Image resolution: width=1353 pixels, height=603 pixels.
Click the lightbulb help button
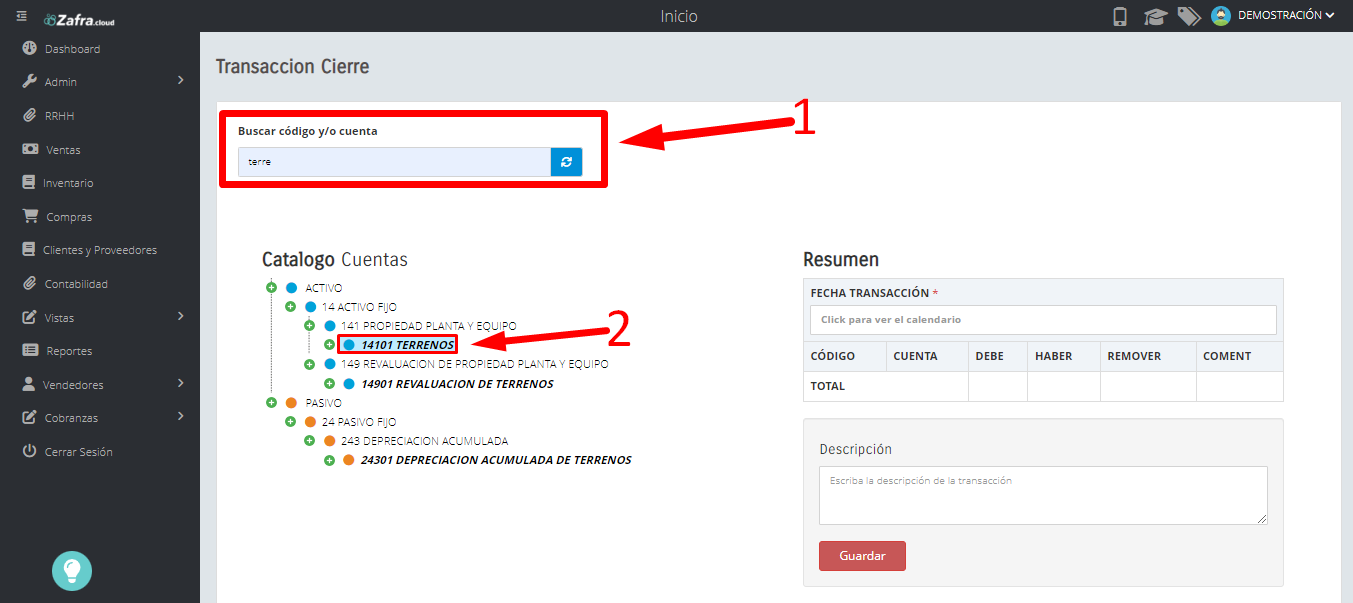72,570
